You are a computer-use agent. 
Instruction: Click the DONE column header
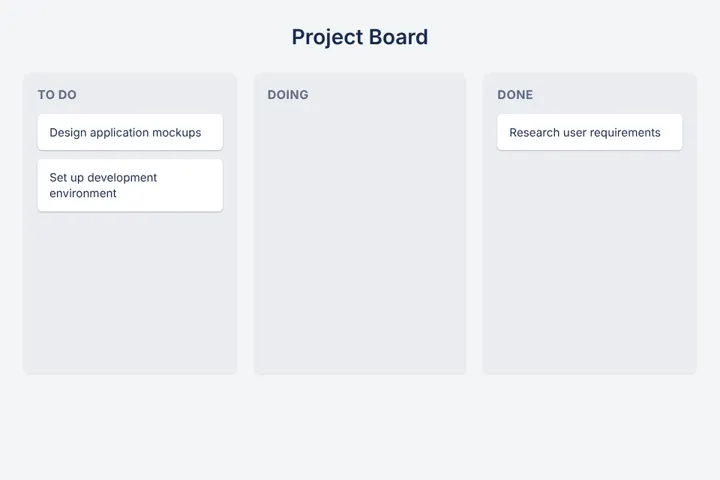pos(515,95)
